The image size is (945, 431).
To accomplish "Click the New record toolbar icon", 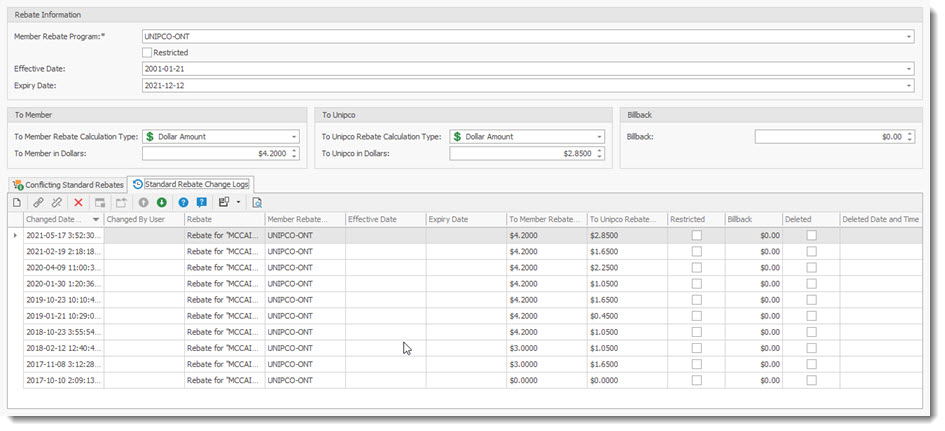I will pyautogui.click(x=17, y=202).
